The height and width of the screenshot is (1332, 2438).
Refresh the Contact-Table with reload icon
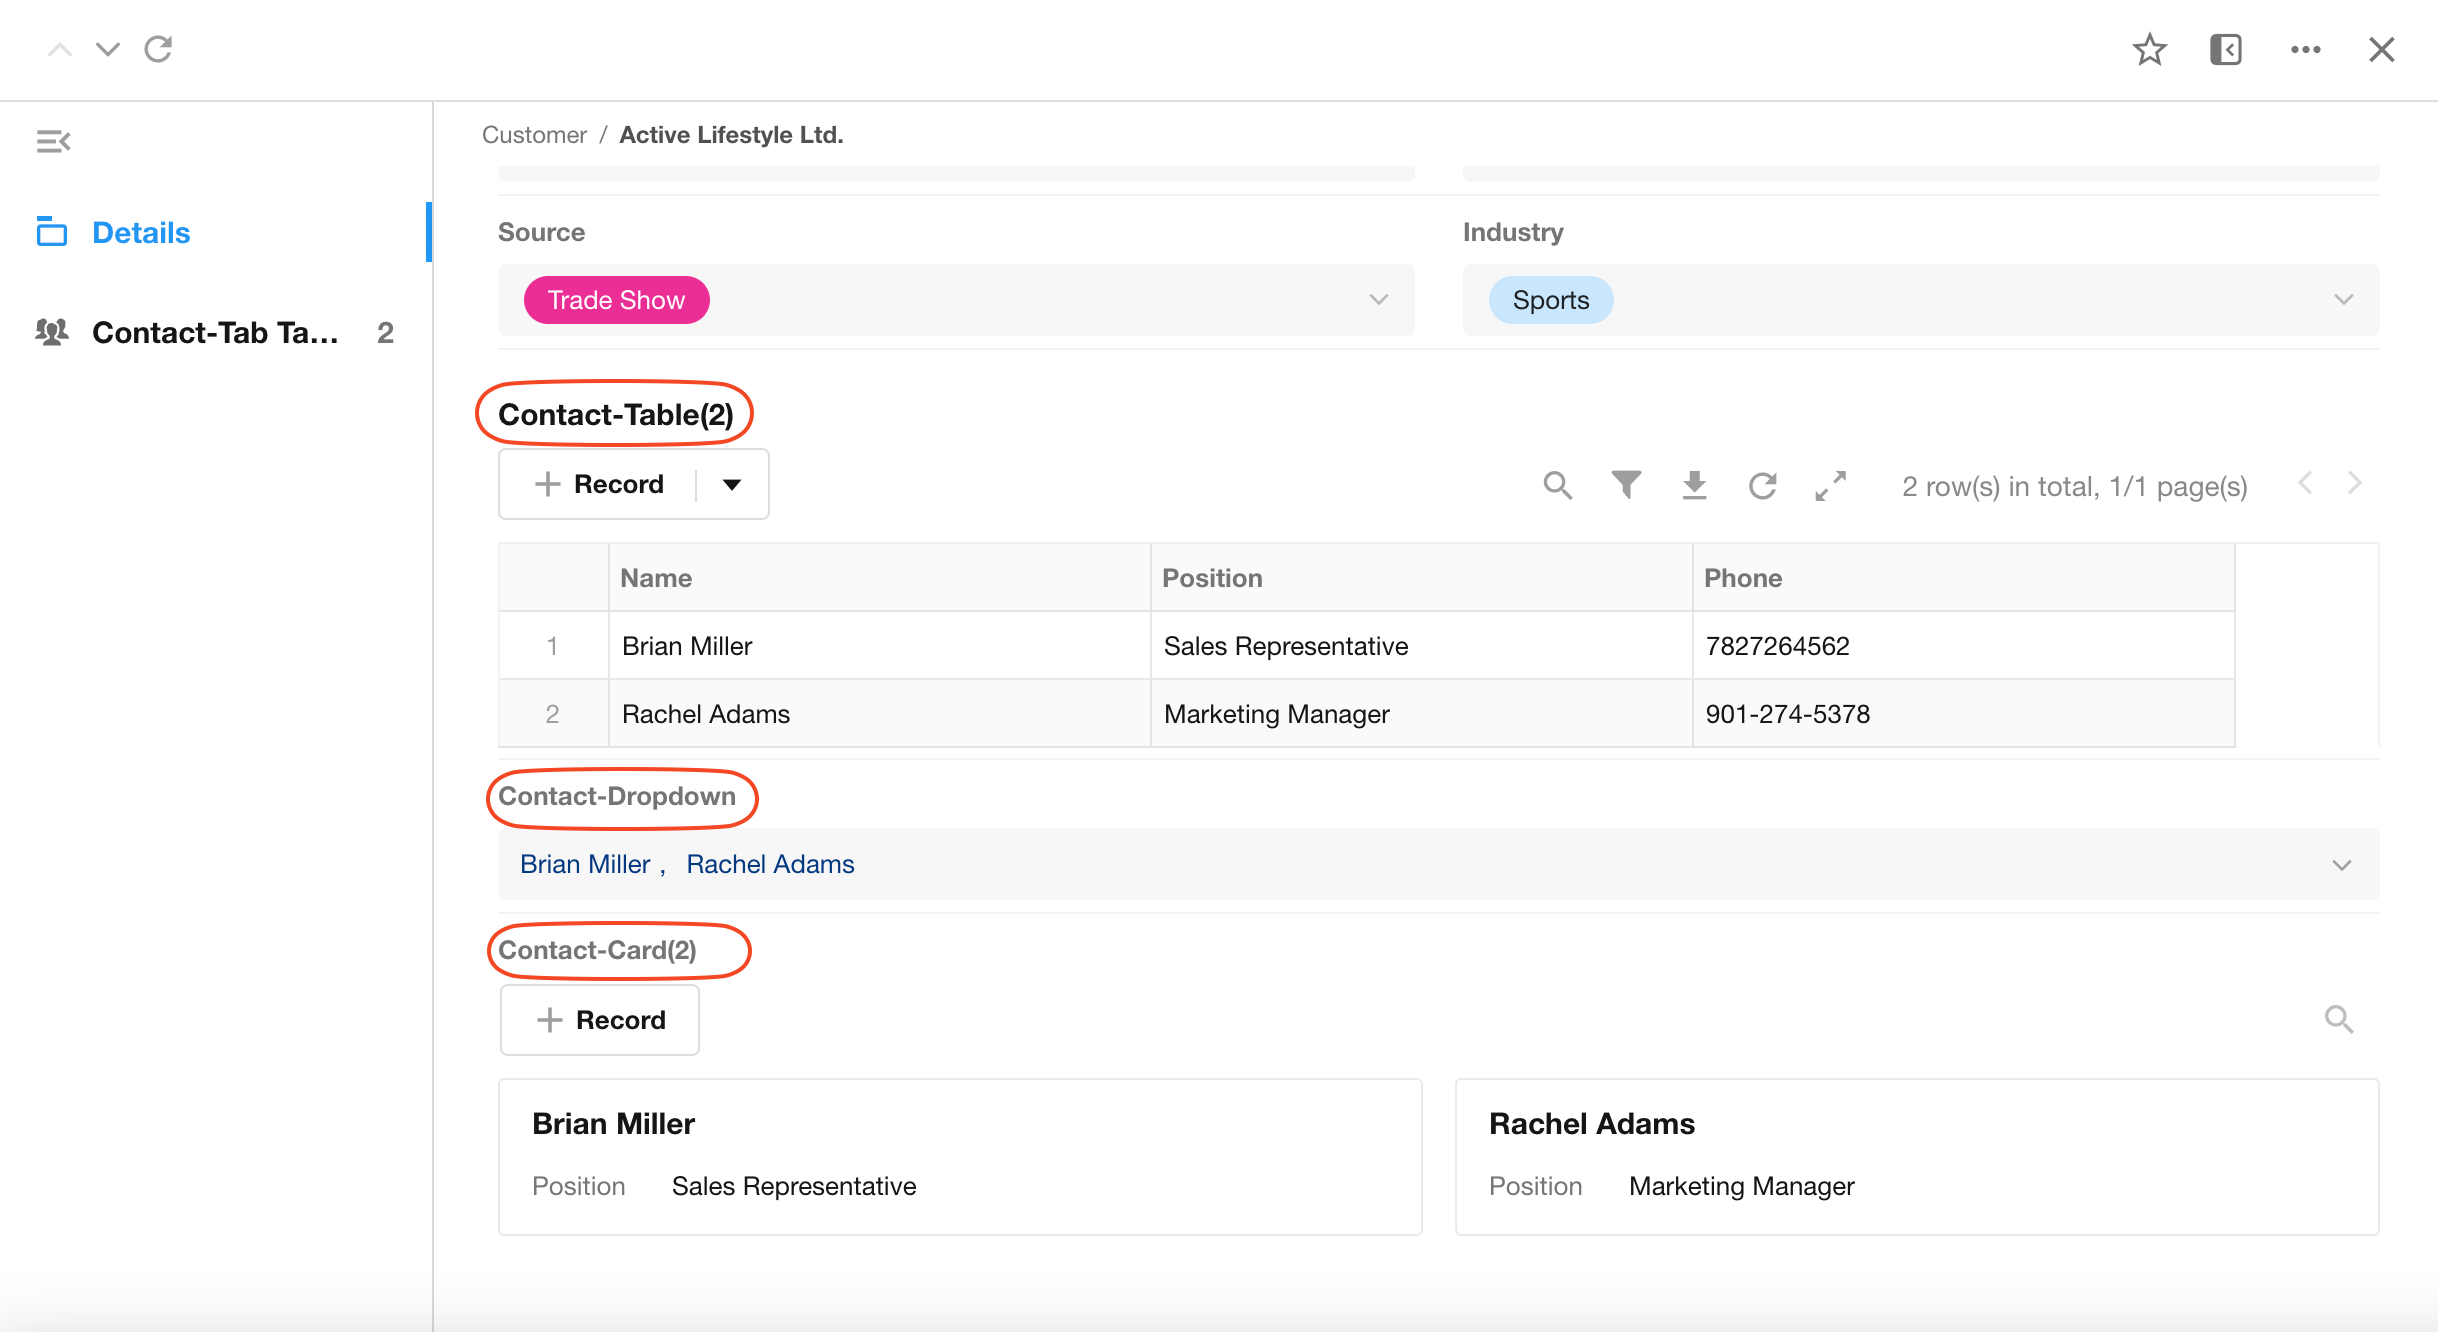click(1762, 486)
